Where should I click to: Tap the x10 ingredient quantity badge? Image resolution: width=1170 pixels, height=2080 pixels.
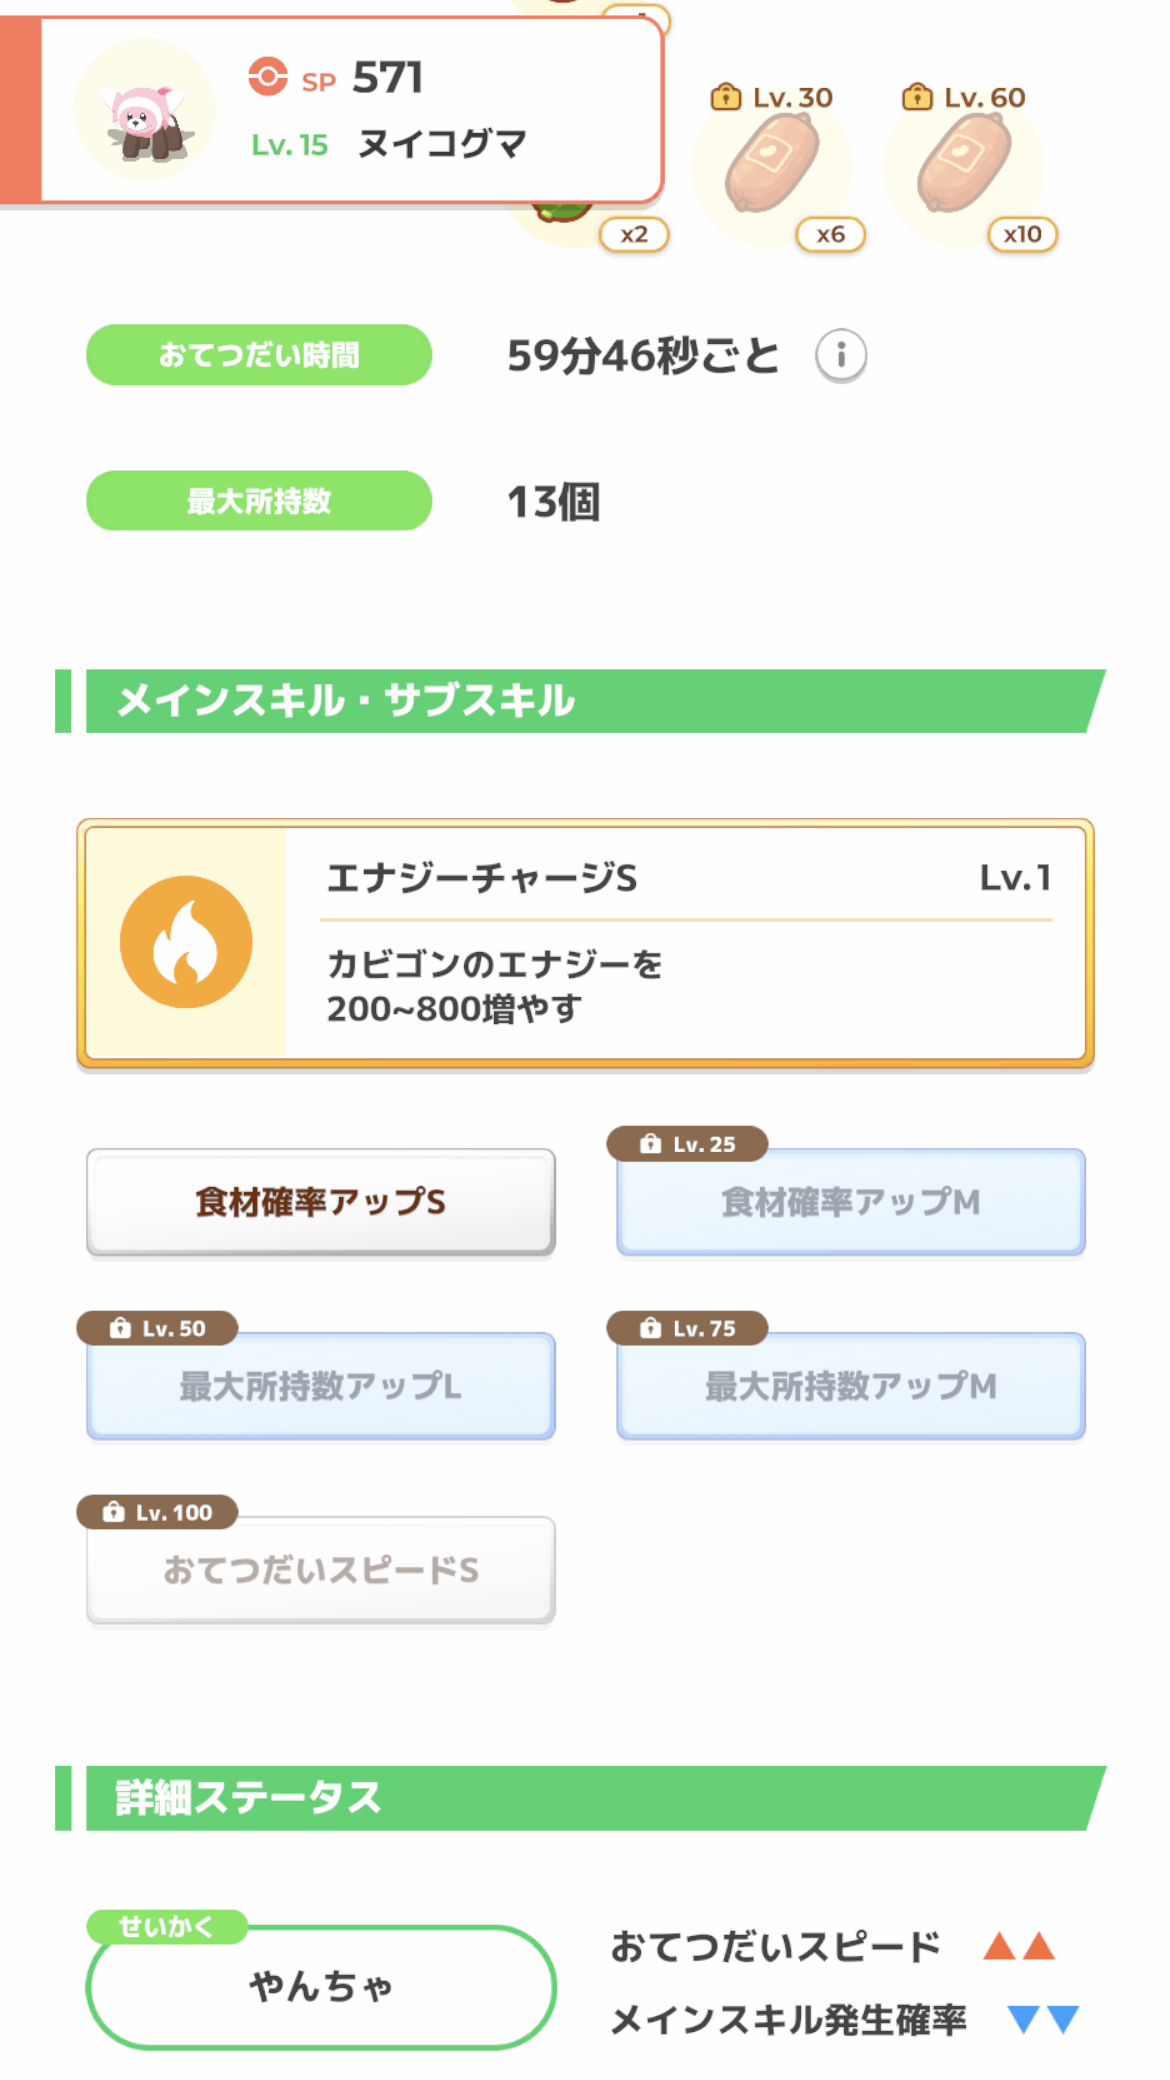(x=1022, y=235)
